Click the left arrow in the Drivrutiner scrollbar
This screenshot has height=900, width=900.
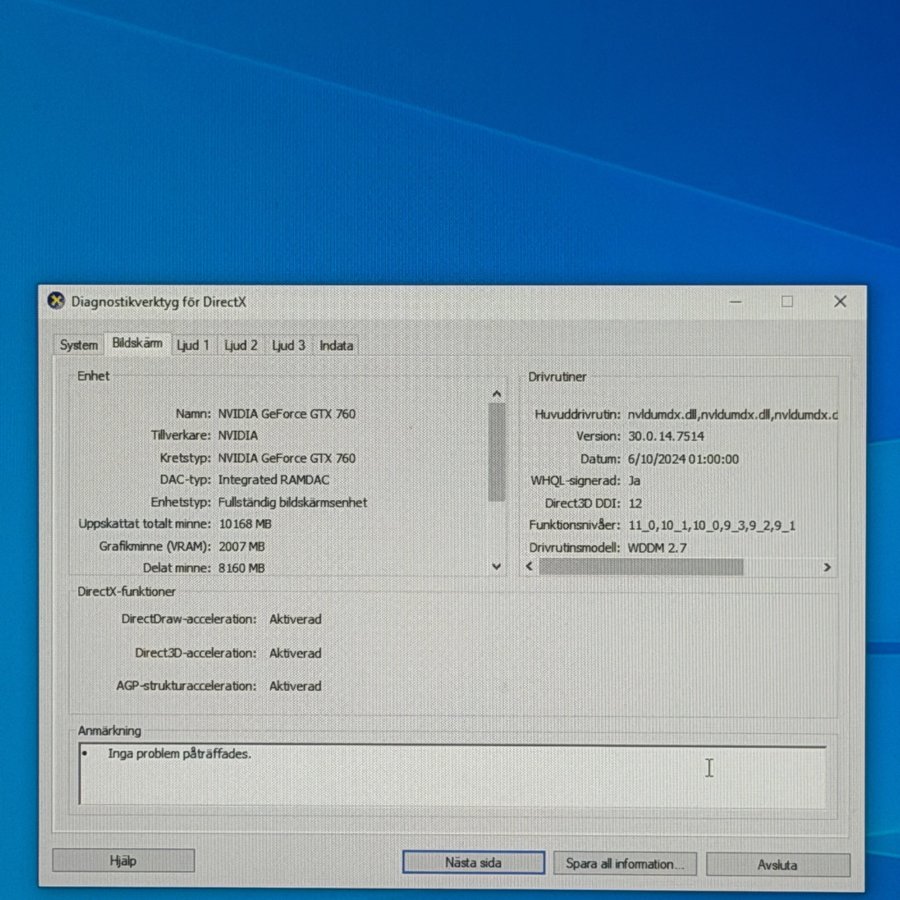coord(529,567)
